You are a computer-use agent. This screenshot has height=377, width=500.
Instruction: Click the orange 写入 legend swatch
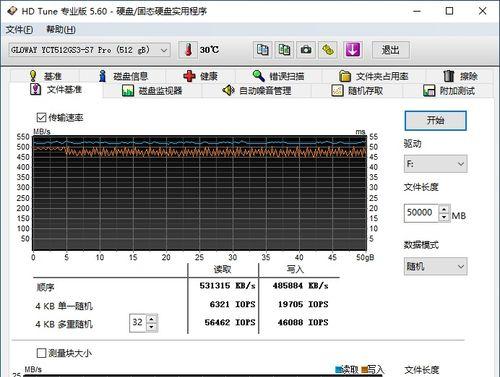click(364, 369)
